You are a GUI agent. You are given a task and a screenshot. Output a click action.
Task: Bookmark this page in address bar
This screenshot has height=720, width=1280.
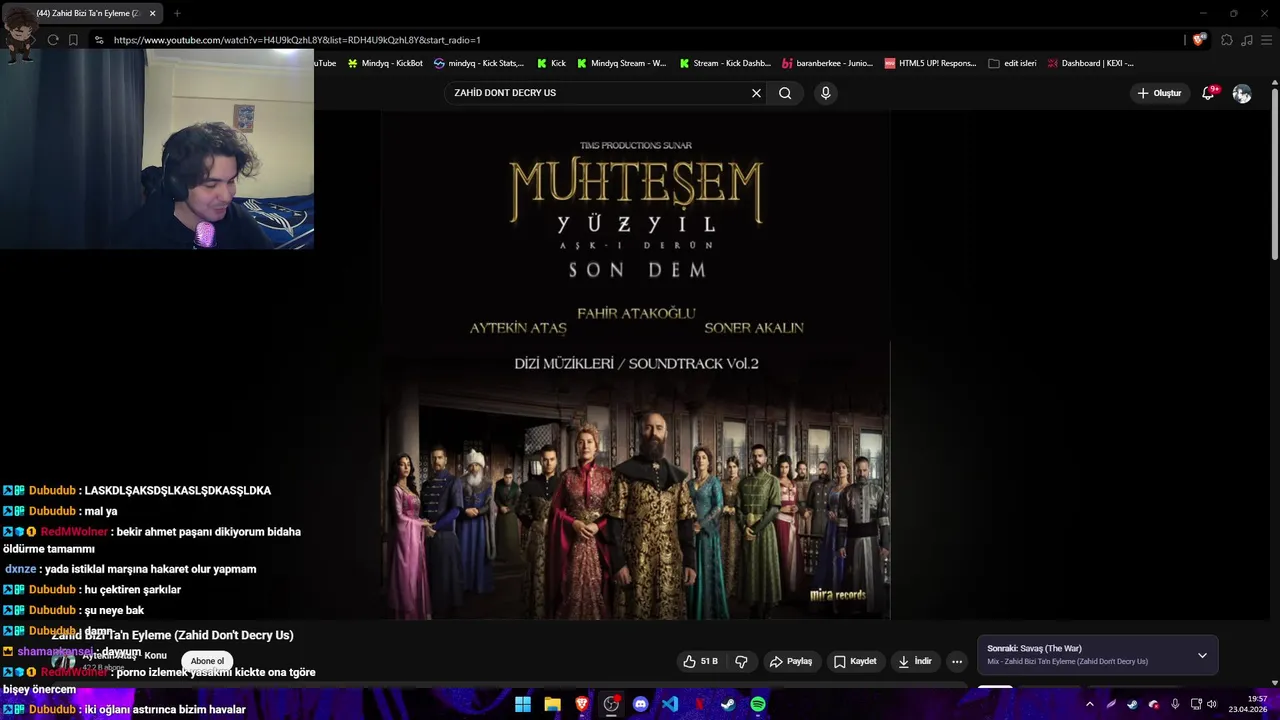click(73, 40)
